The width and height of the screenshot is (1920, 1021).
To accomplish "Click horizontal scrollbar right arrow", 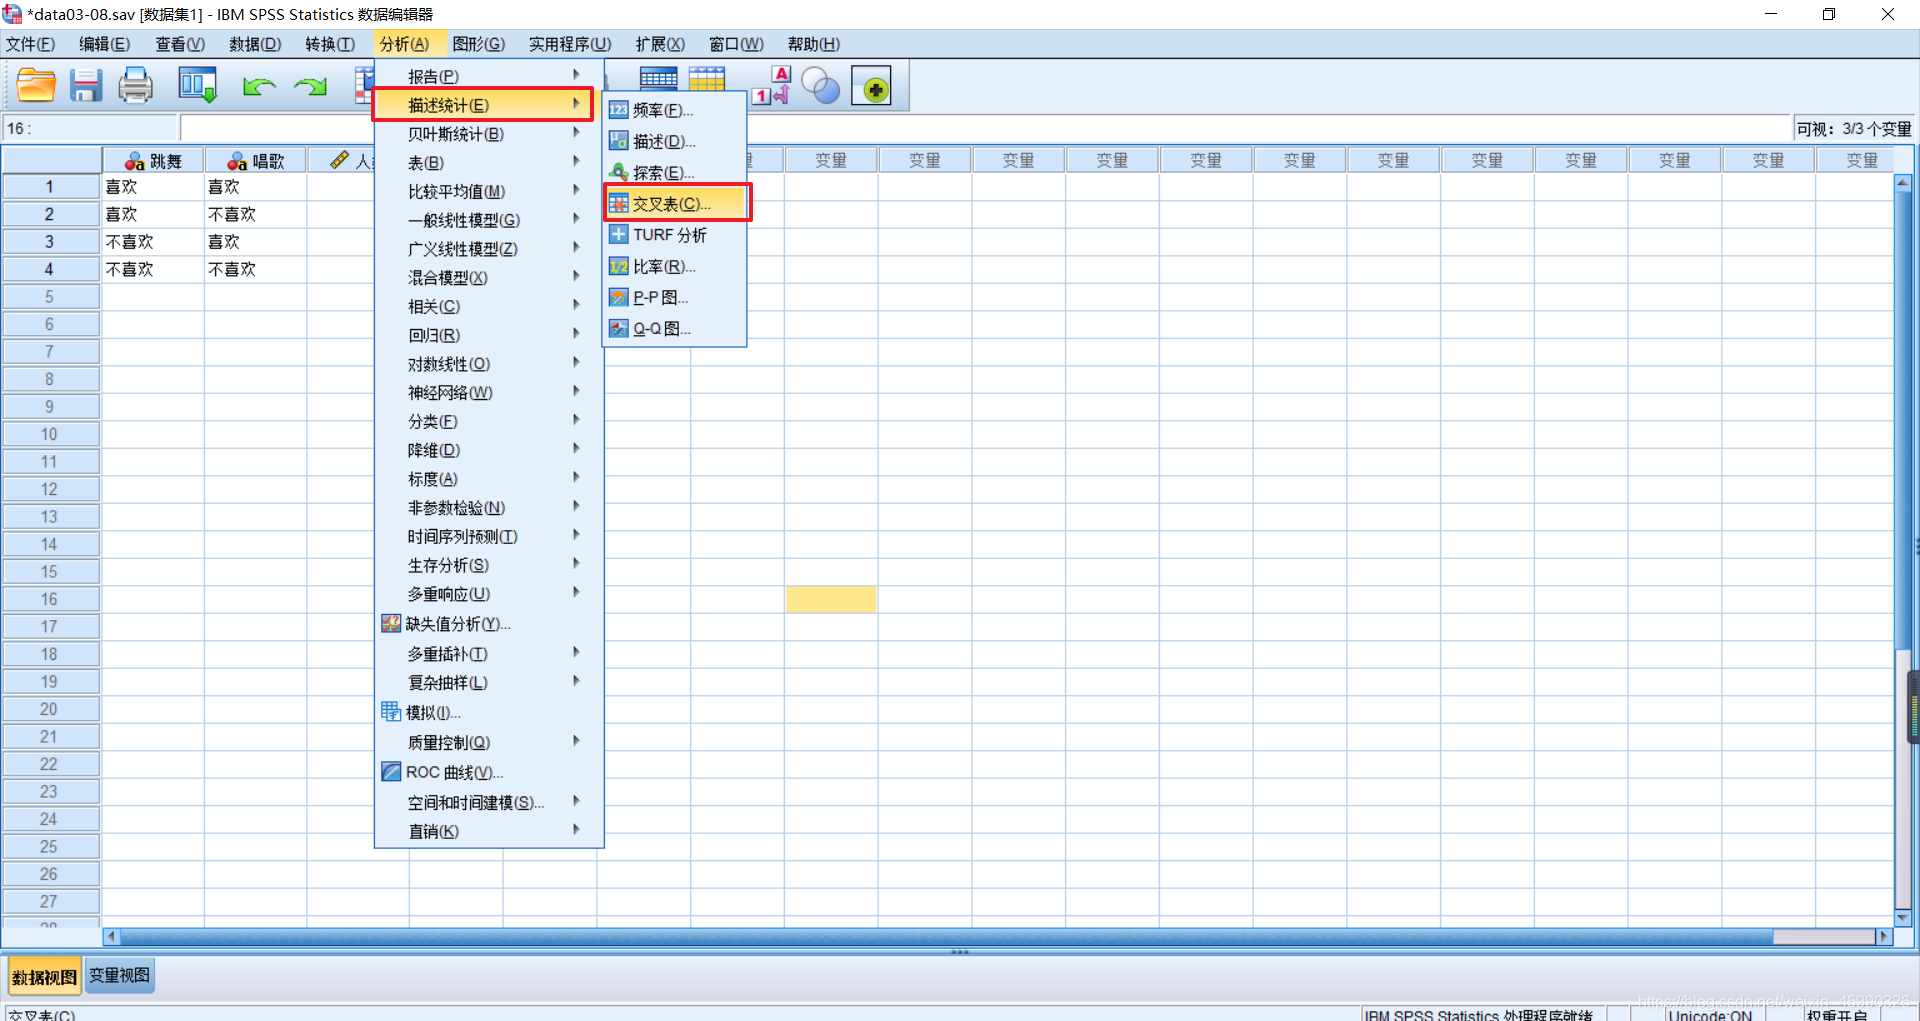I will (x=1884, y=937).
